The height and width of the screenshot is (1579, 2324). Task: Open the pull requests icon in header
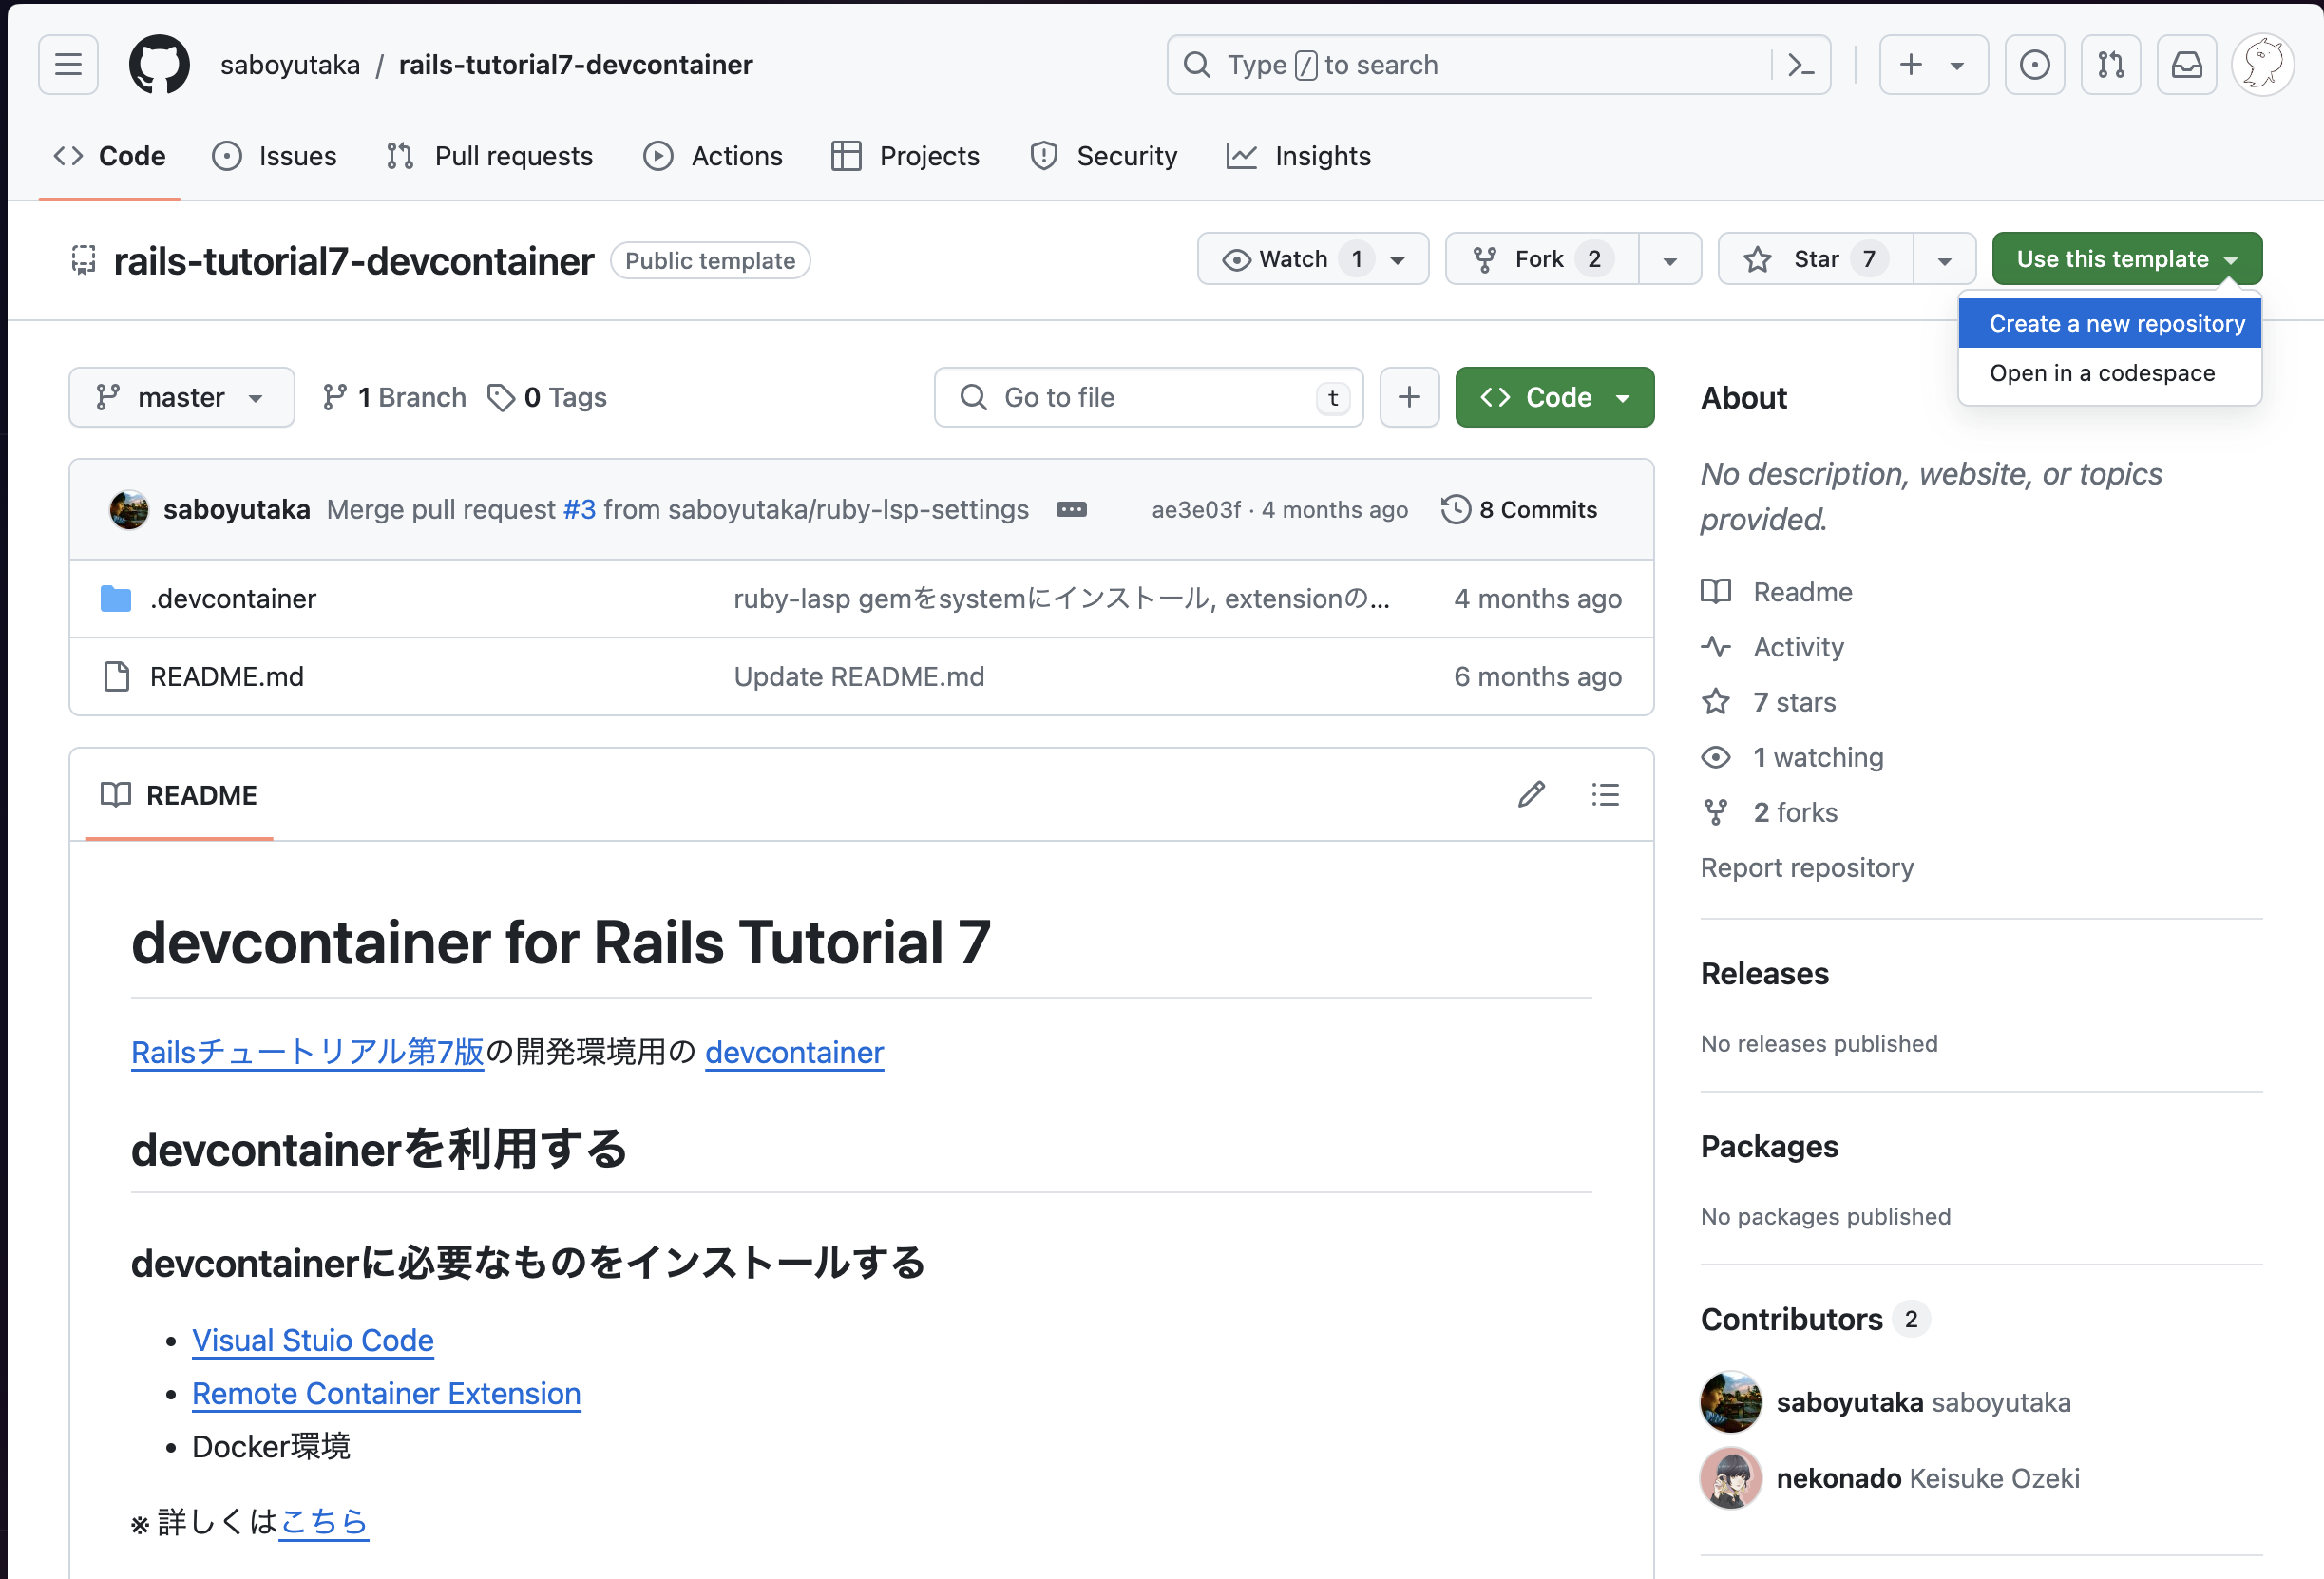2110,65
